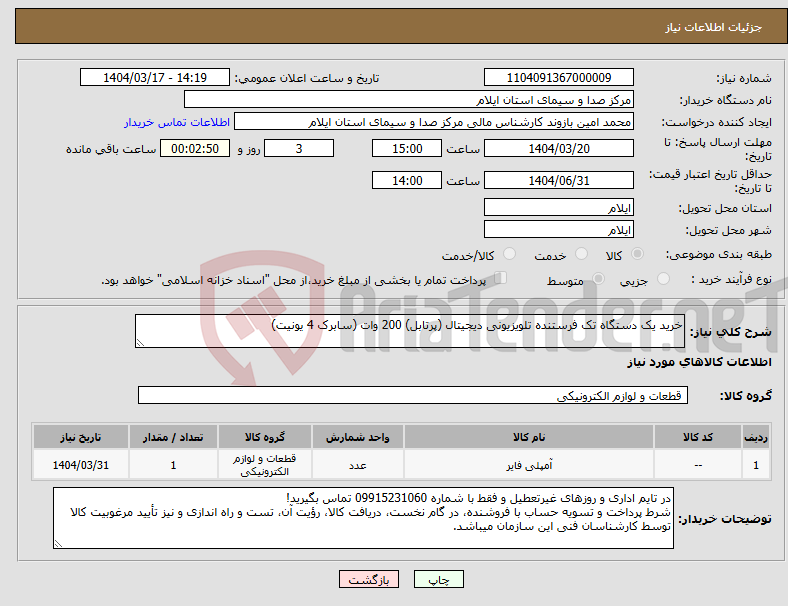Viewport: 788px width, 606px height.
Task: Click the delivery province ایلام field
Action: pyautogui.click(x=558, y=208)
